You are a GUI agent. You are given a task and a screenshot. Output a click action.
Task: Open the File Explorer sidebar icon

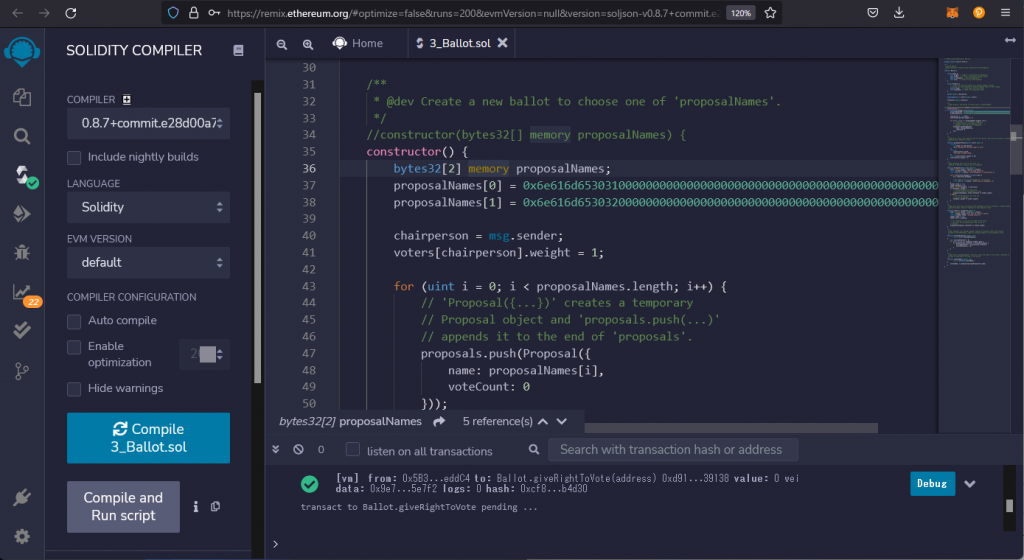pyautogui.click(x=21, y=97)
